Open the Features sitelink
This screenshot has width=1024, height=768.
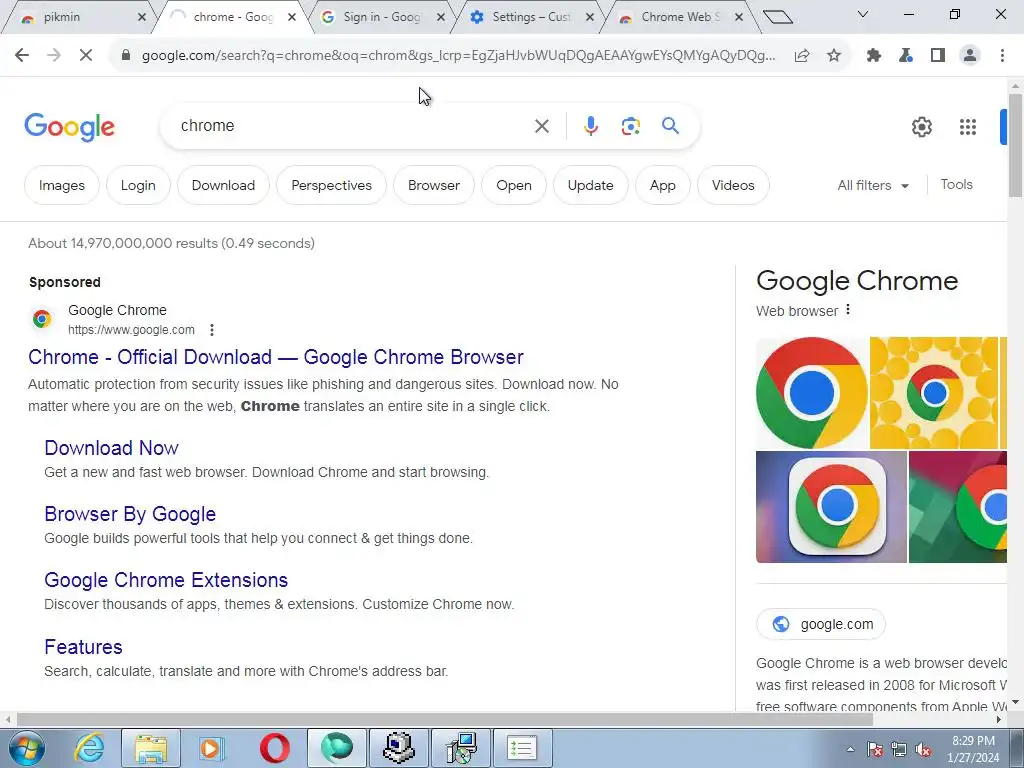(83, 647)
